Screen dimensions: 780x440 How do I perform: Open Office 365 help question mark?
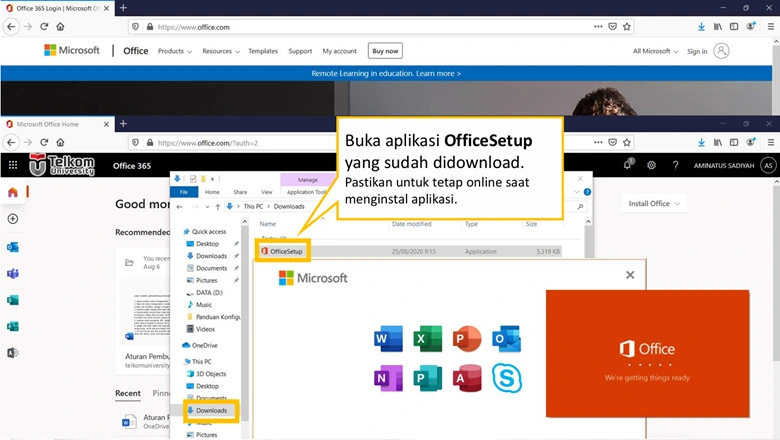[675, 165]
